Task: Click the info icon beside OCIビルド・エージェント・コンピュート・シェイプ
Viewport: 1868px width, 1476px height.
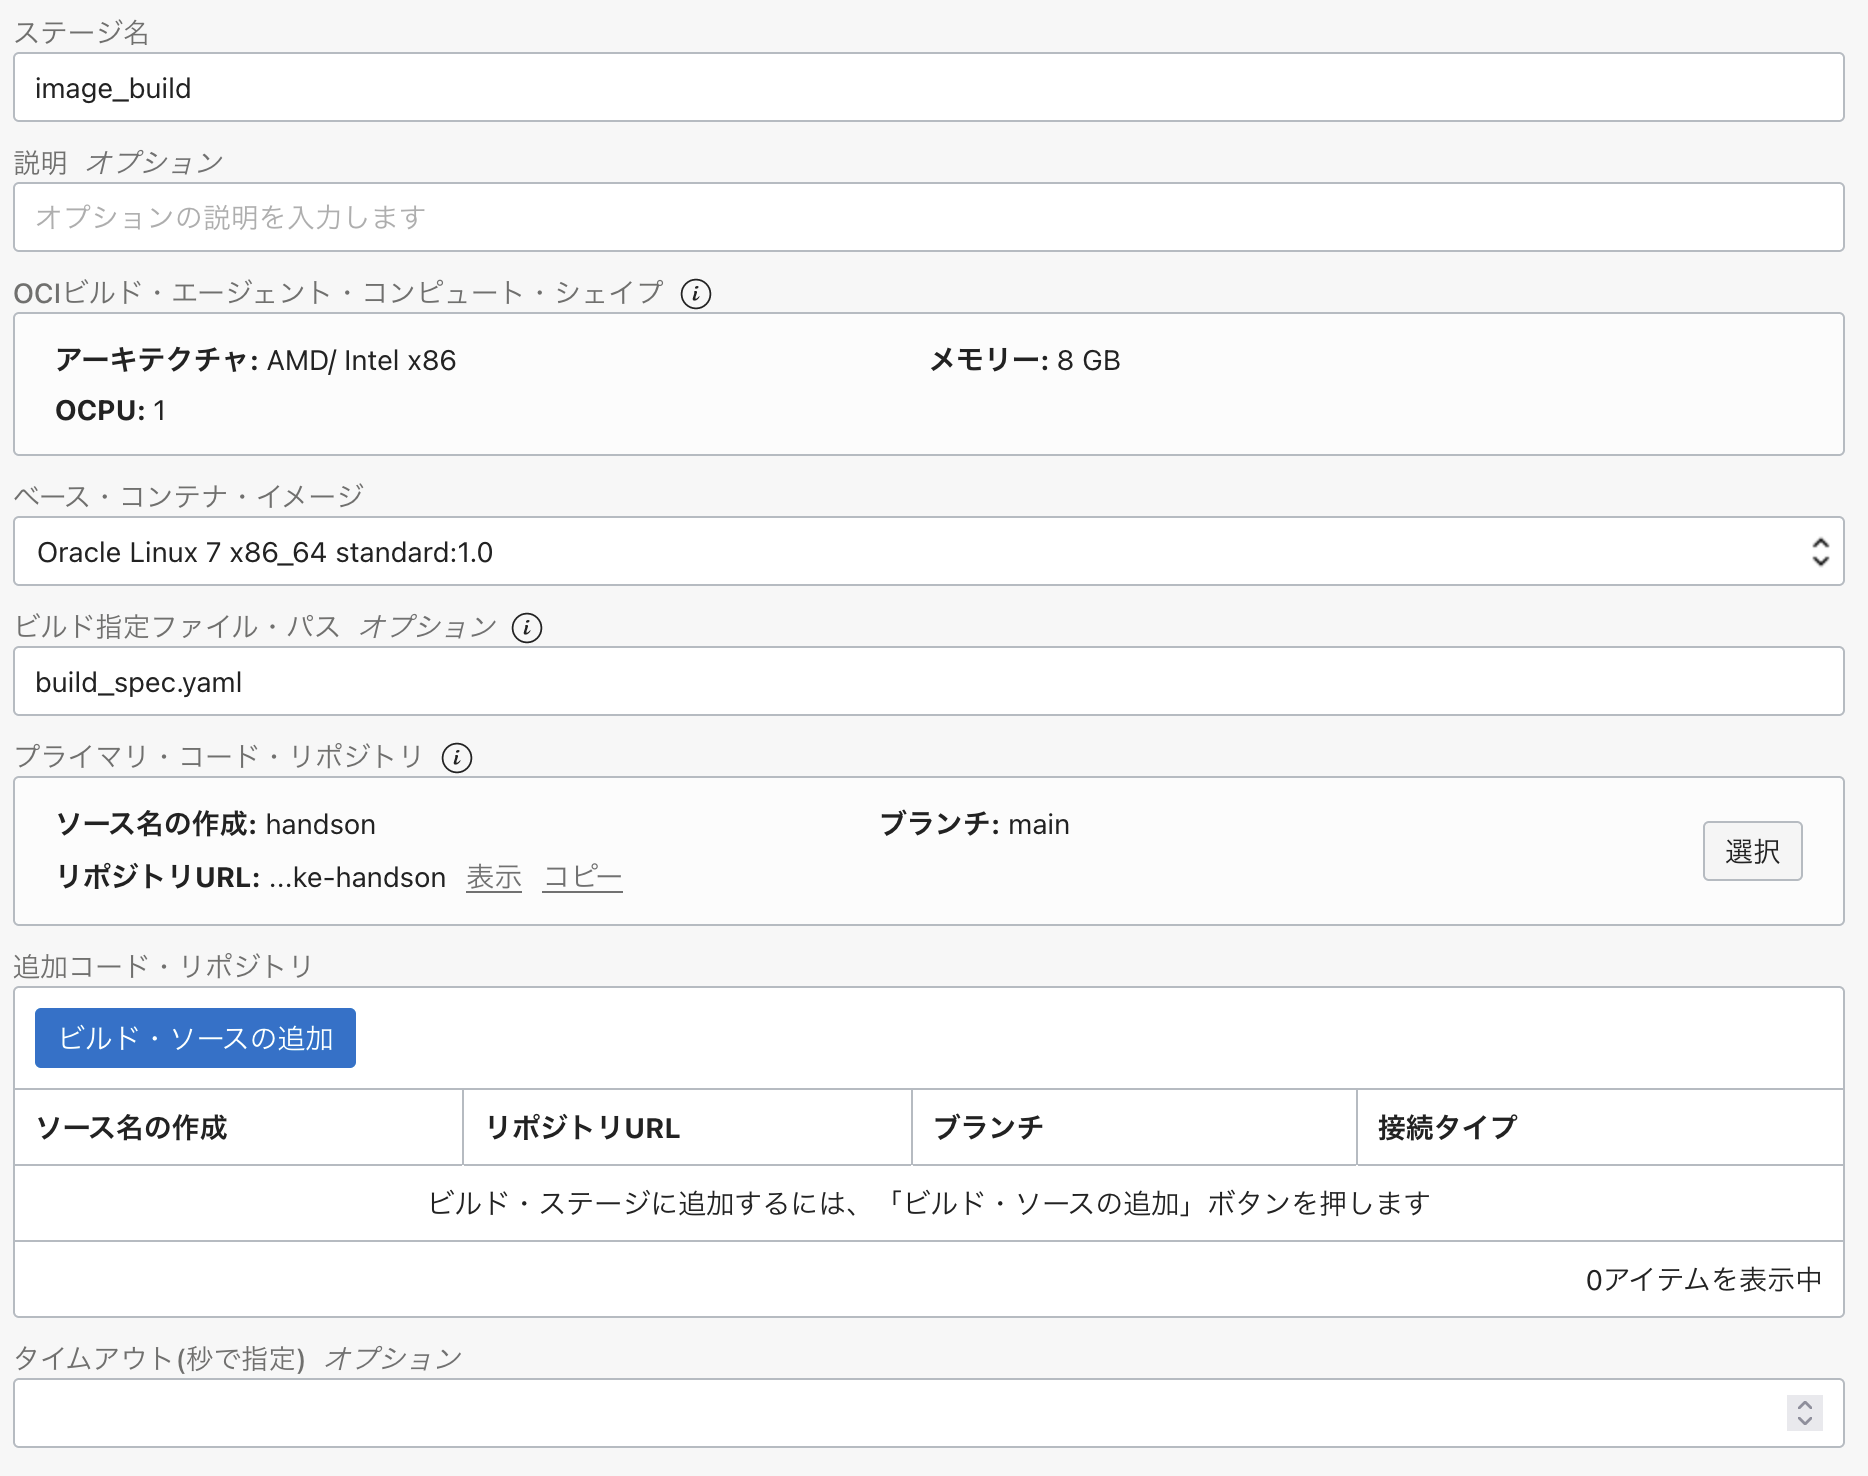Action: 696,294
